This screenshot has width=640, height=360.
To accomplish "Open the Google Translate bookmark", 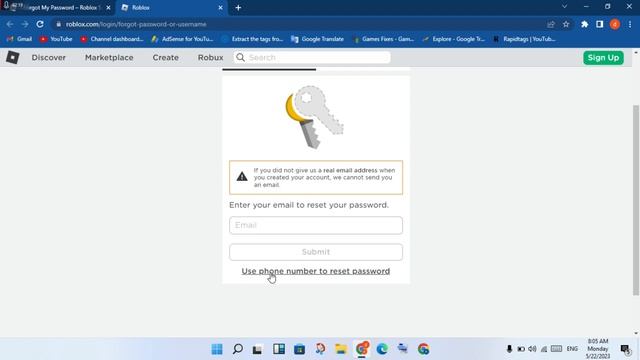I will point(318,39).
